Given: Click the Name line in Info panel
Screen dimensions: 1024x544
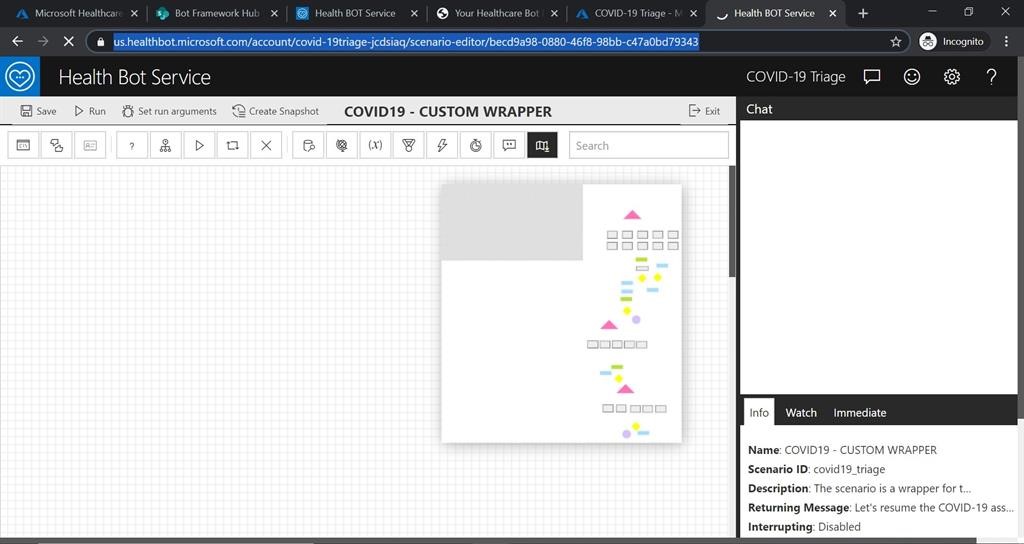Looking at the screenshot, I should coord(842,450).
